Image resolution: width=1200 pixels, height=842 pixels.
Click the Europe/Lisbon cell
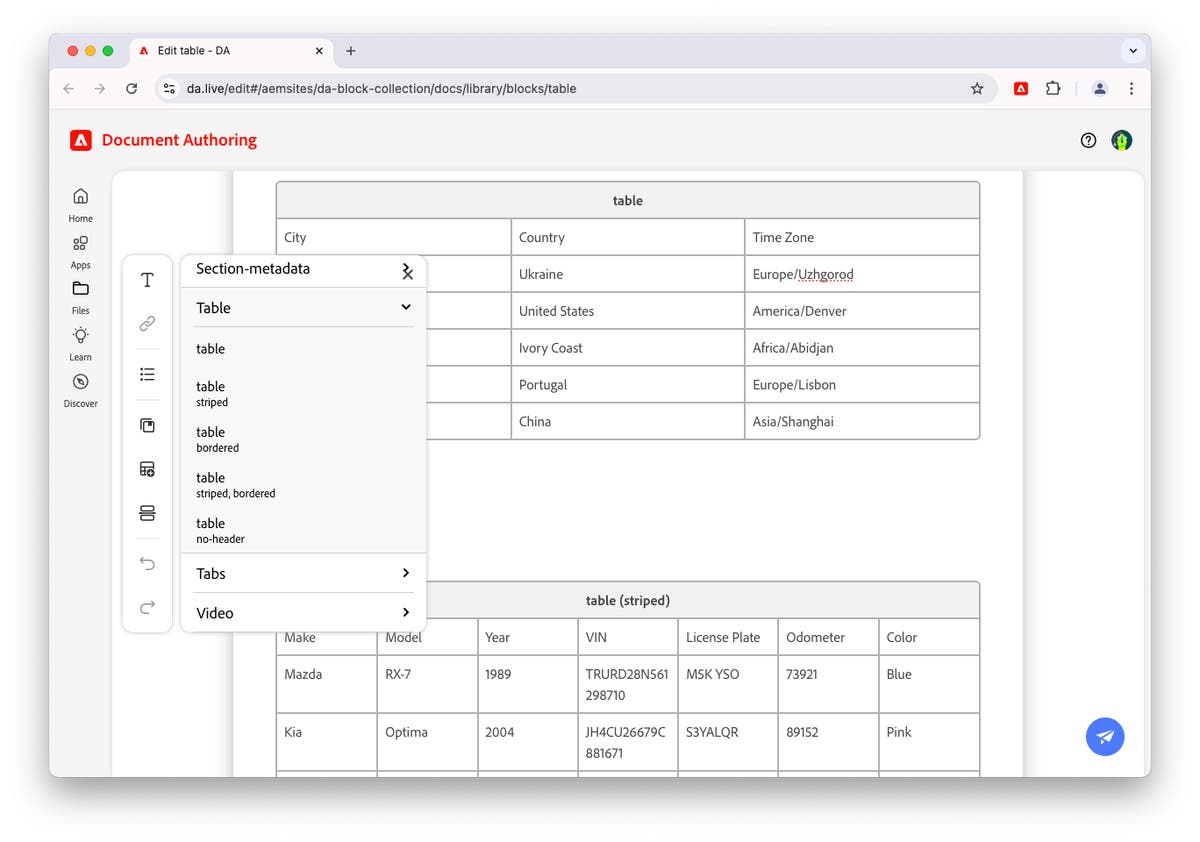click(x=862, y=384)
